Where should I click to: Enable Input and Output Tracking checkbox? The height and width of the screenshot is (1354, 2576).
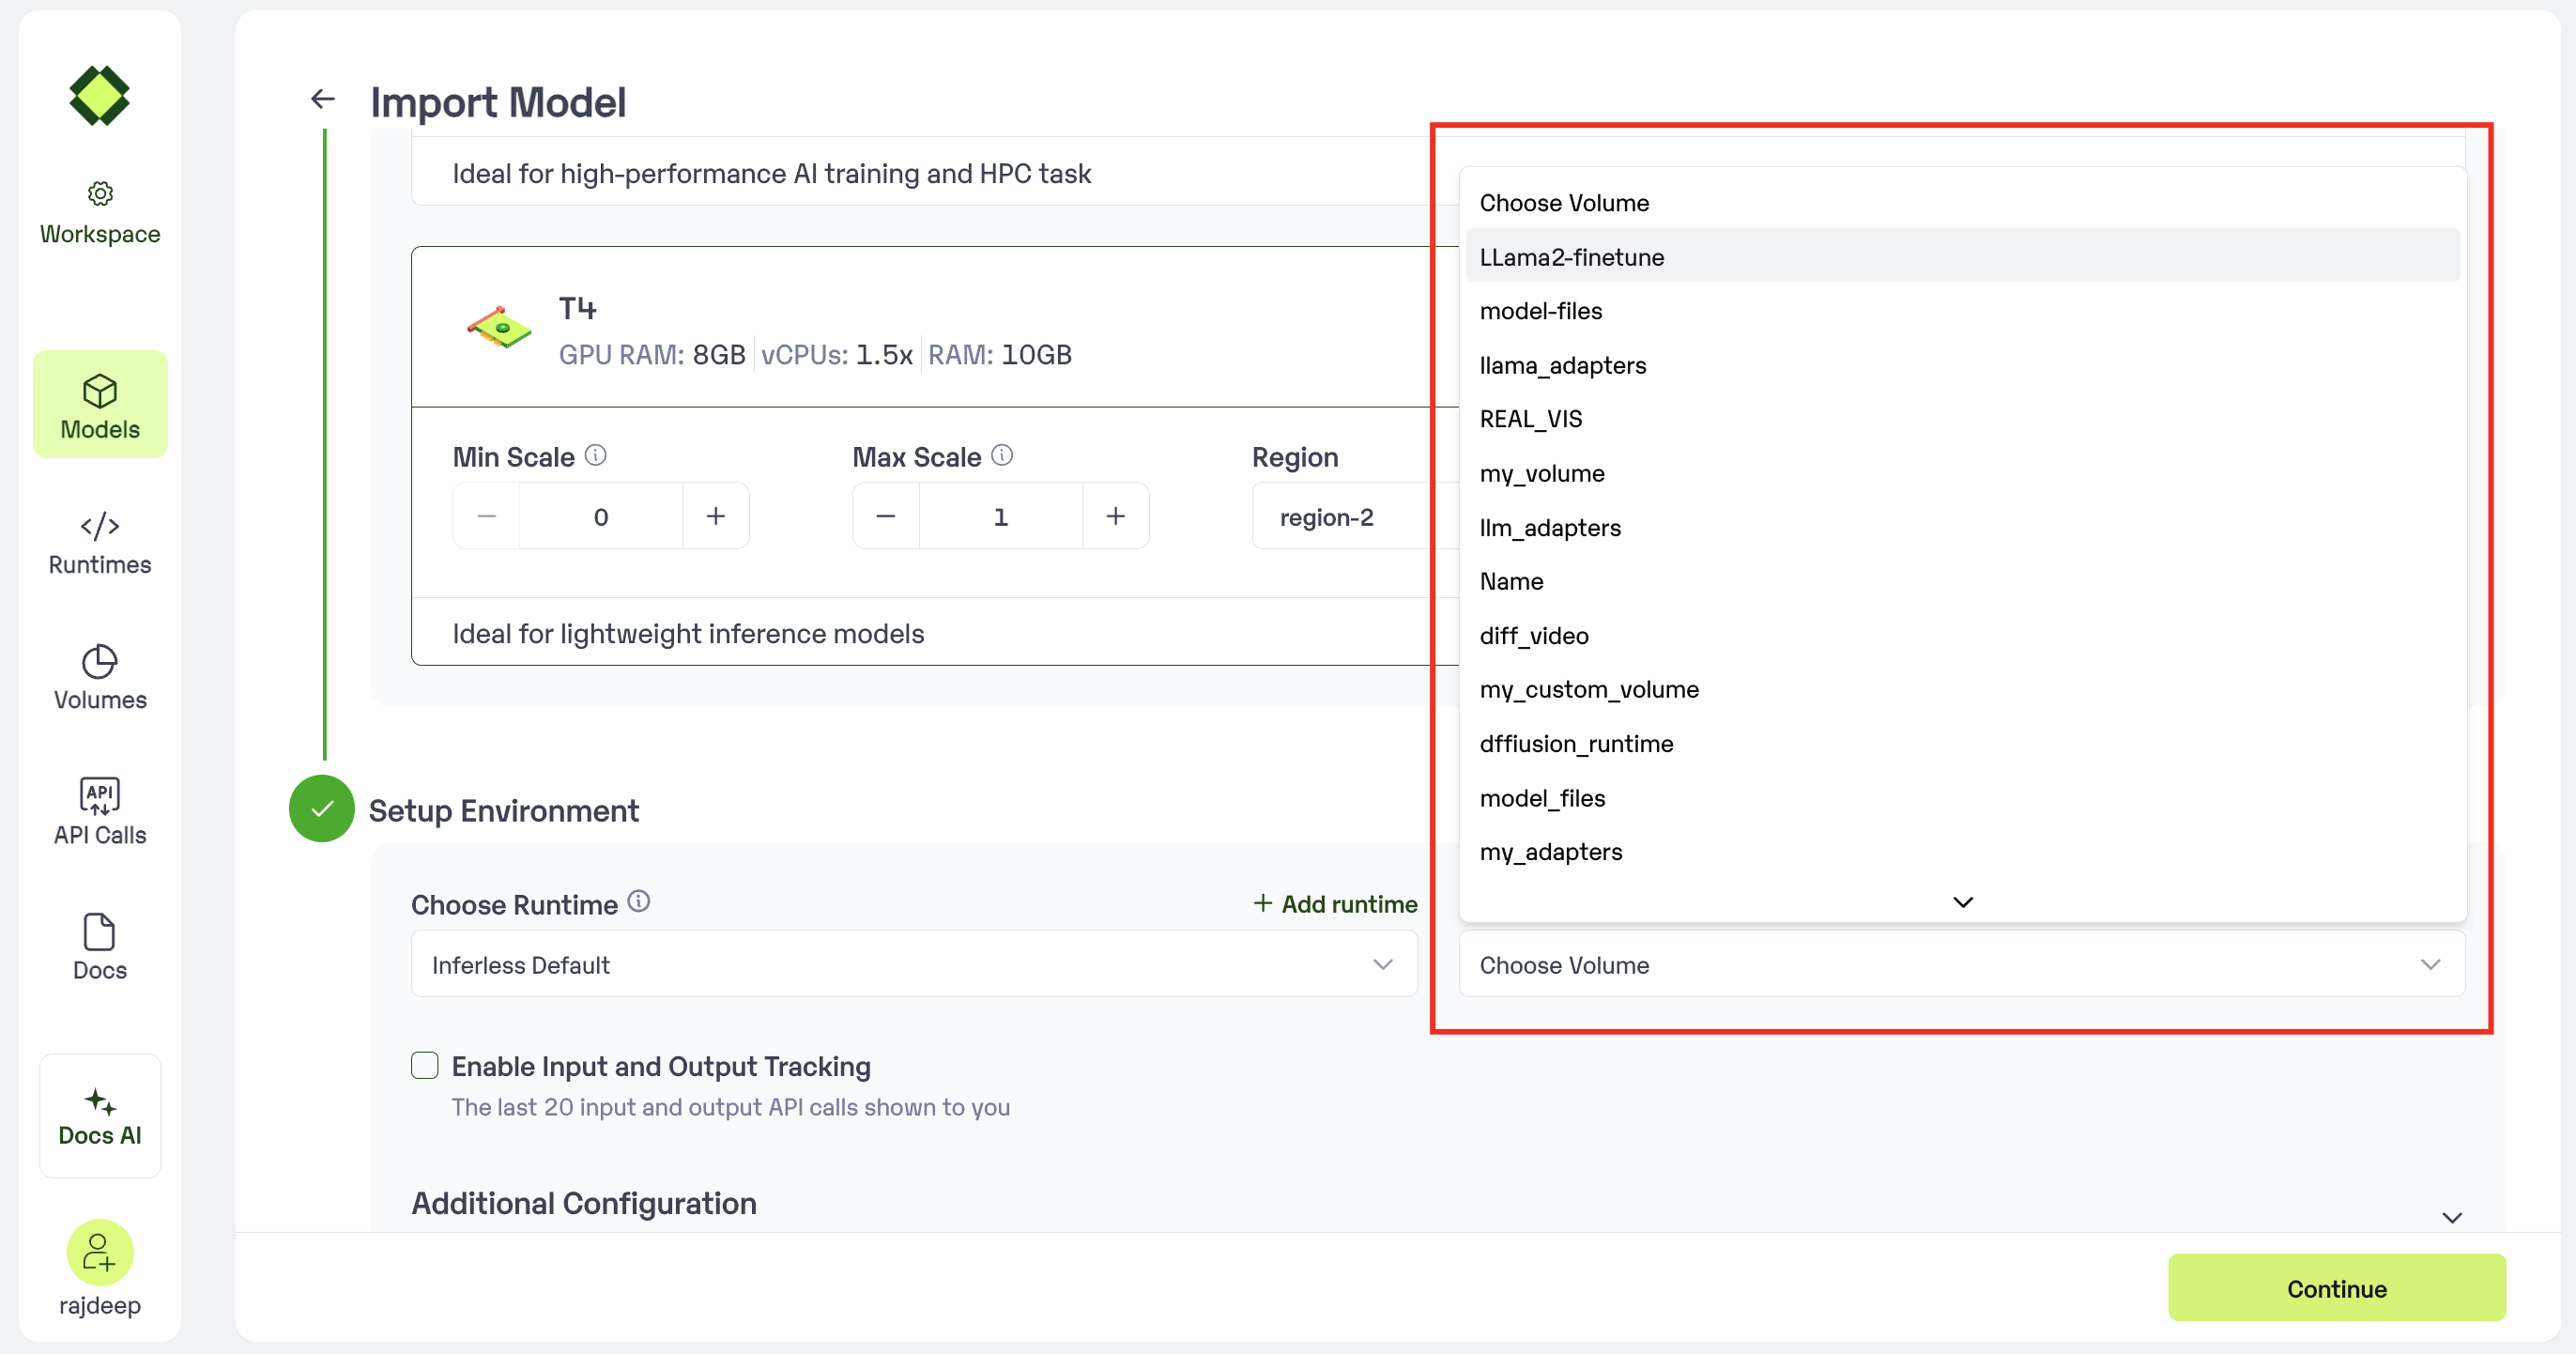pyautogui.click(x=425, y=1066)
